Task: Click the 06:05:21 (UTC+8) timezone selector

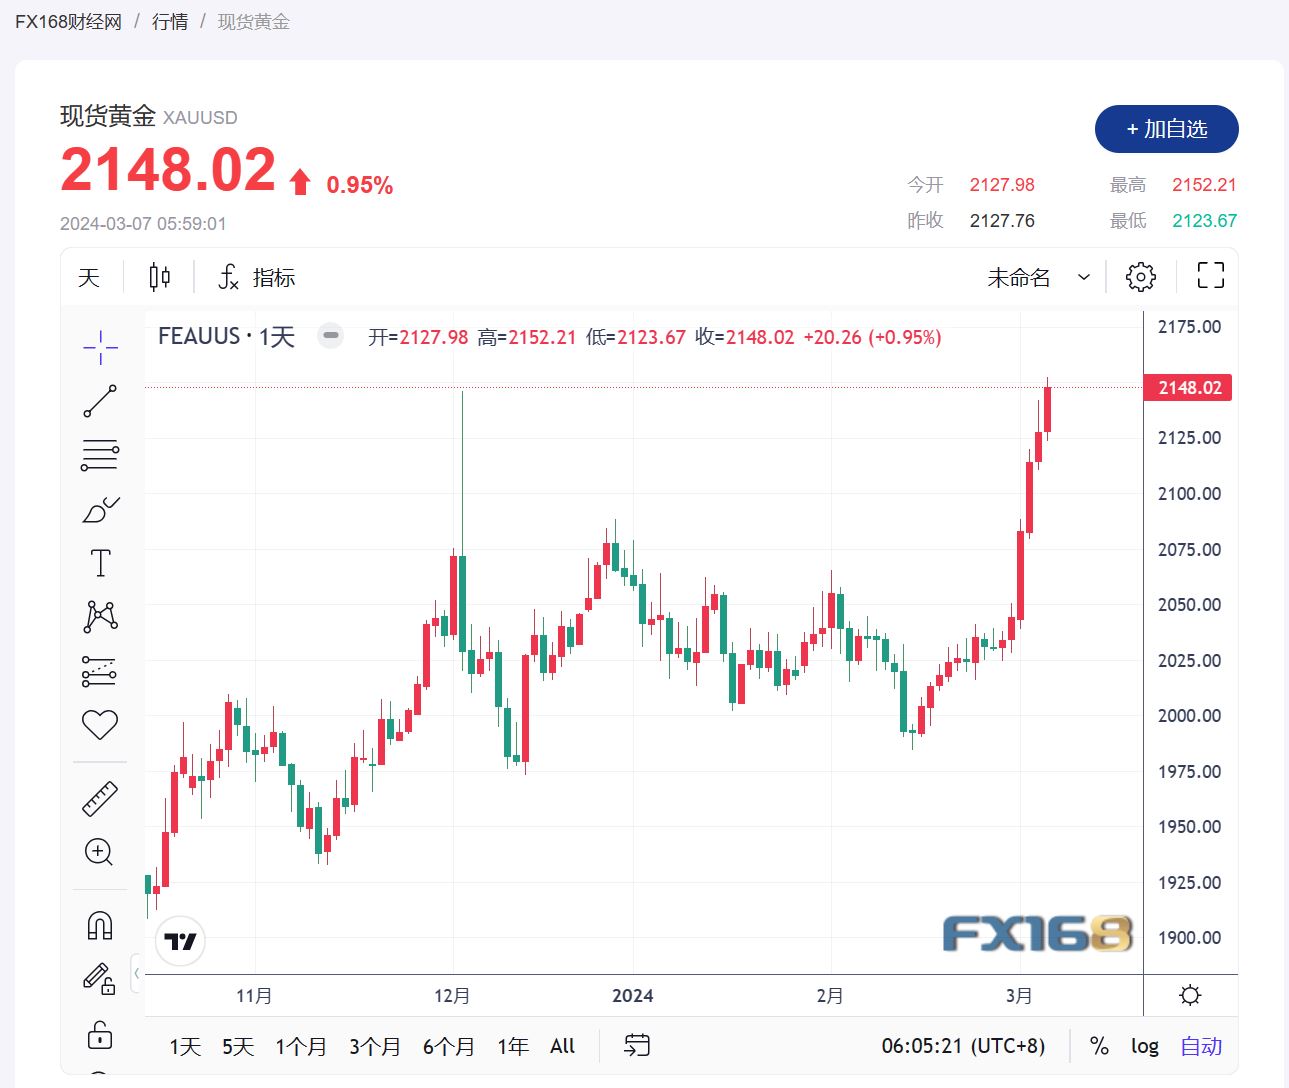Action: (963, 1046)
